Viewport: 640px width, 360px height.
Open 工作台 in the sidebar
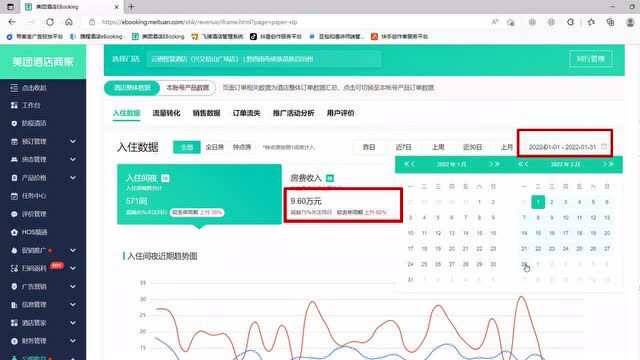(31, 105)
